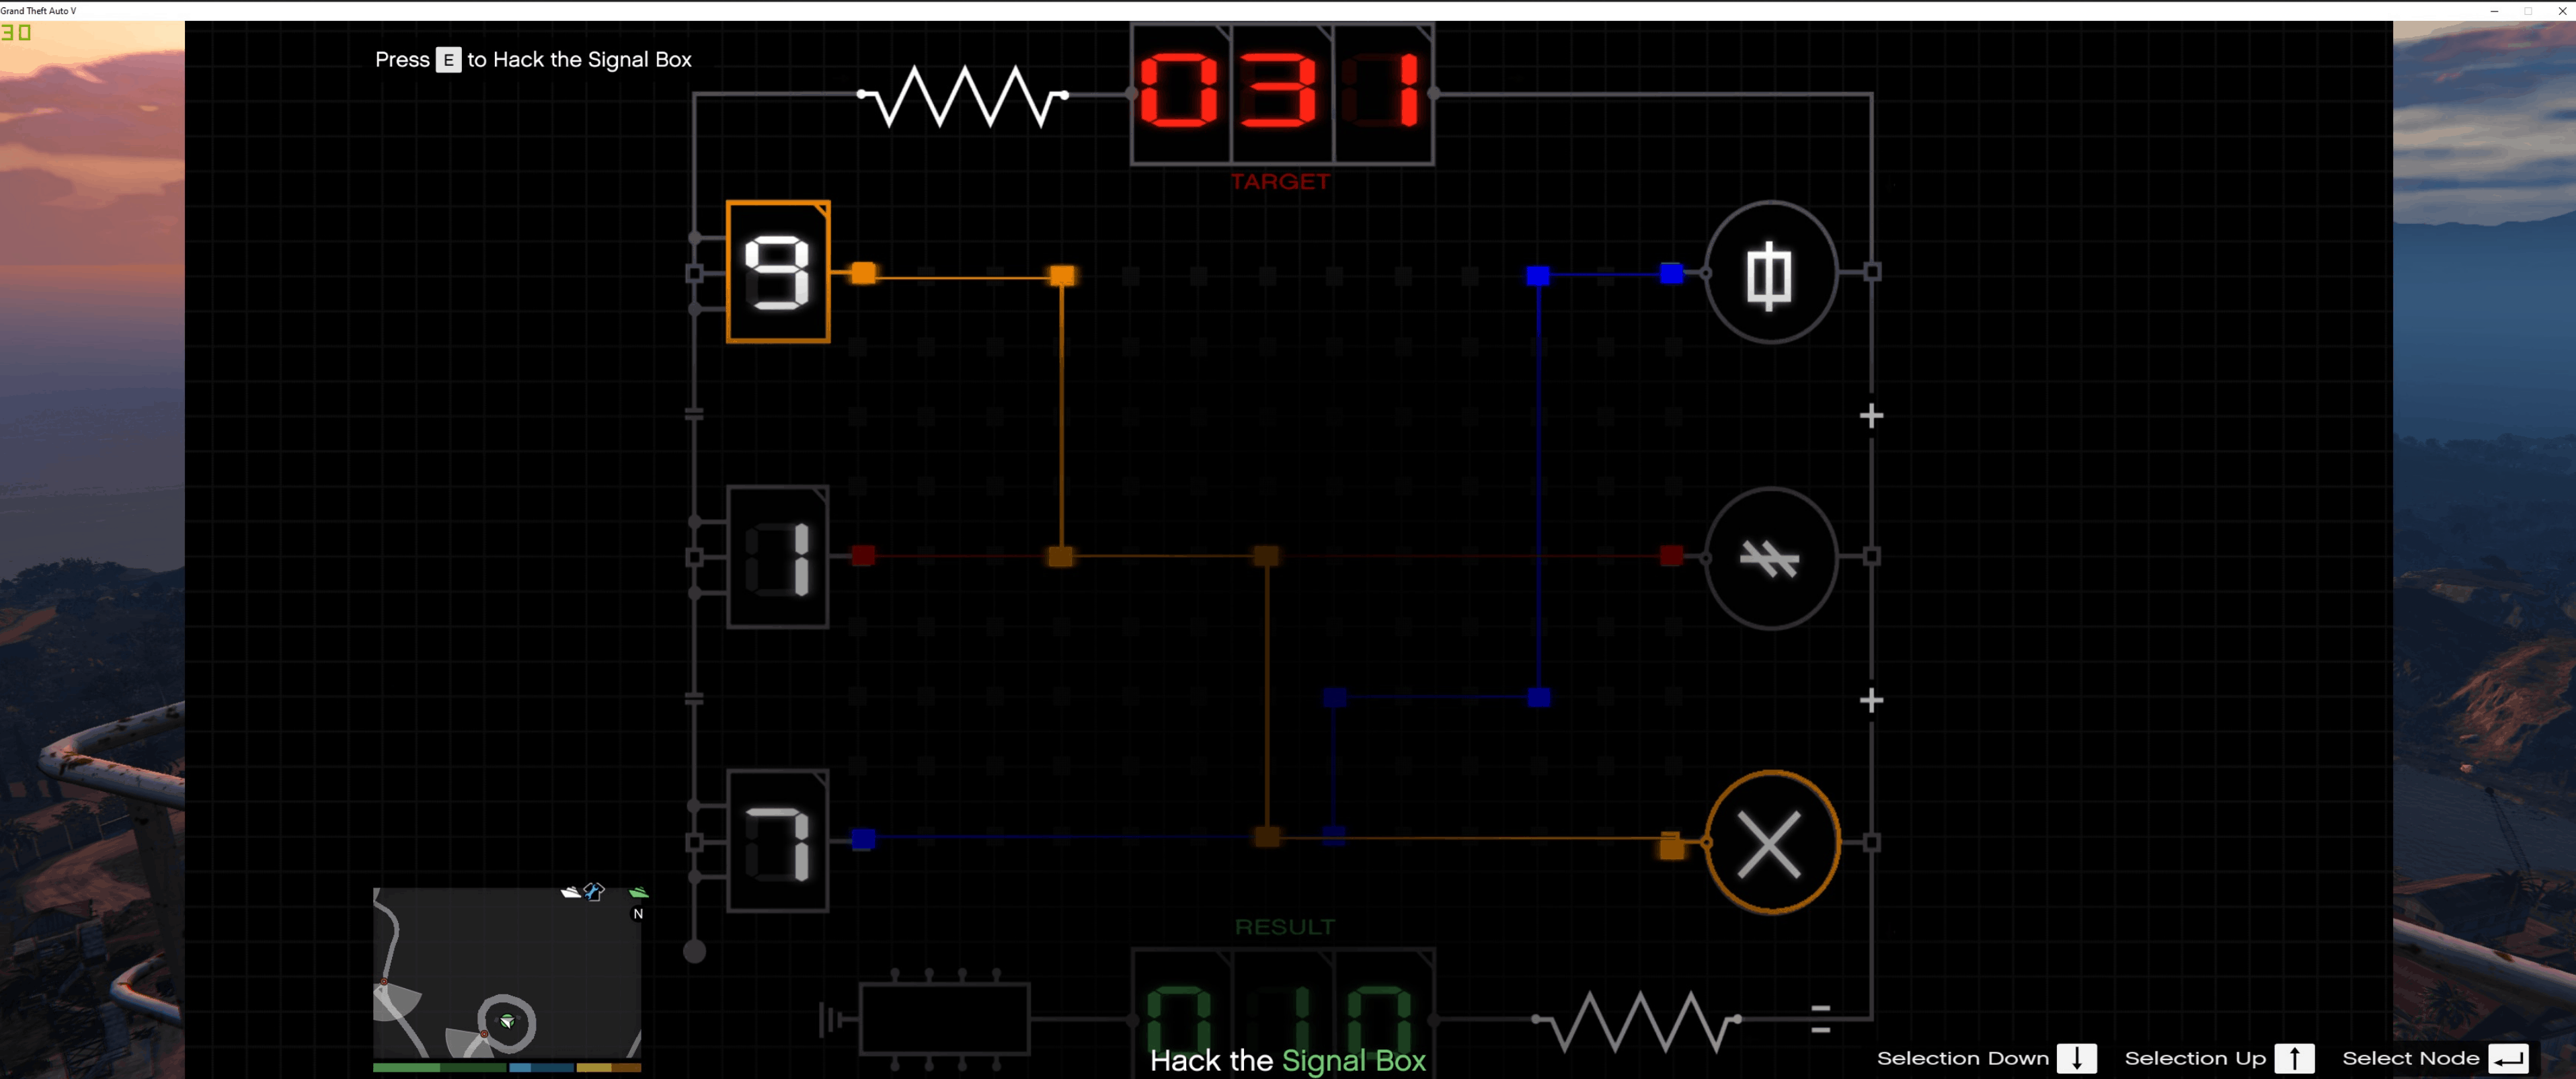Click the red connector at middle multiplier
Image resolution: width=2576 pixels, height=1079 pixels.
1671,556
